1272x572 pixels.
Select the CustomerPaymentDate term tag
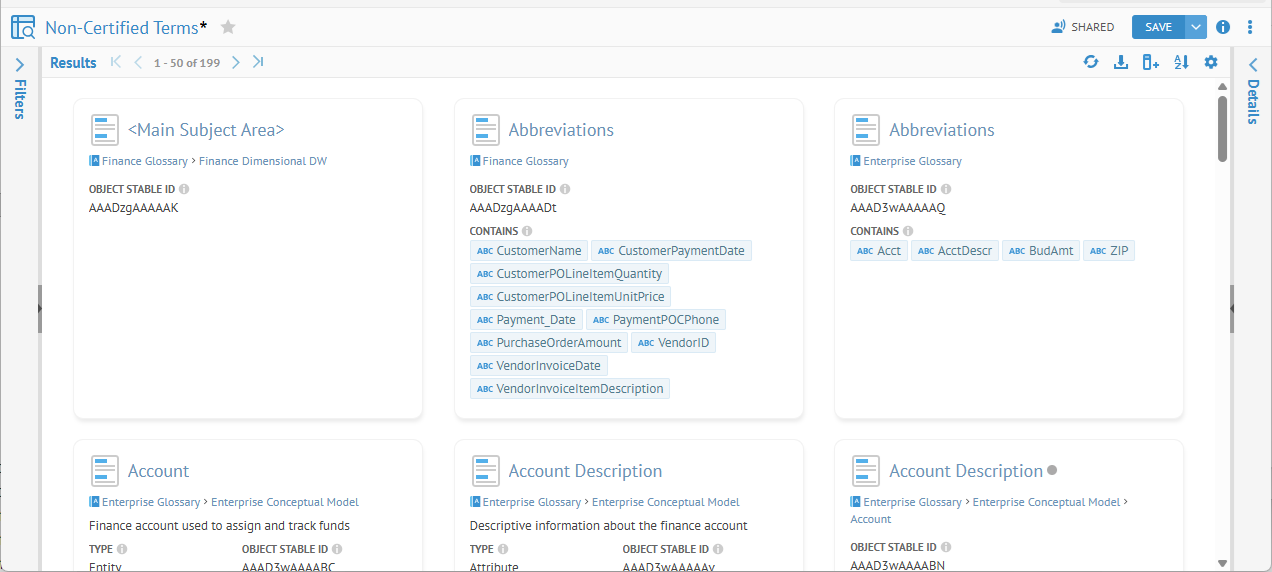(x=671, y=251)
